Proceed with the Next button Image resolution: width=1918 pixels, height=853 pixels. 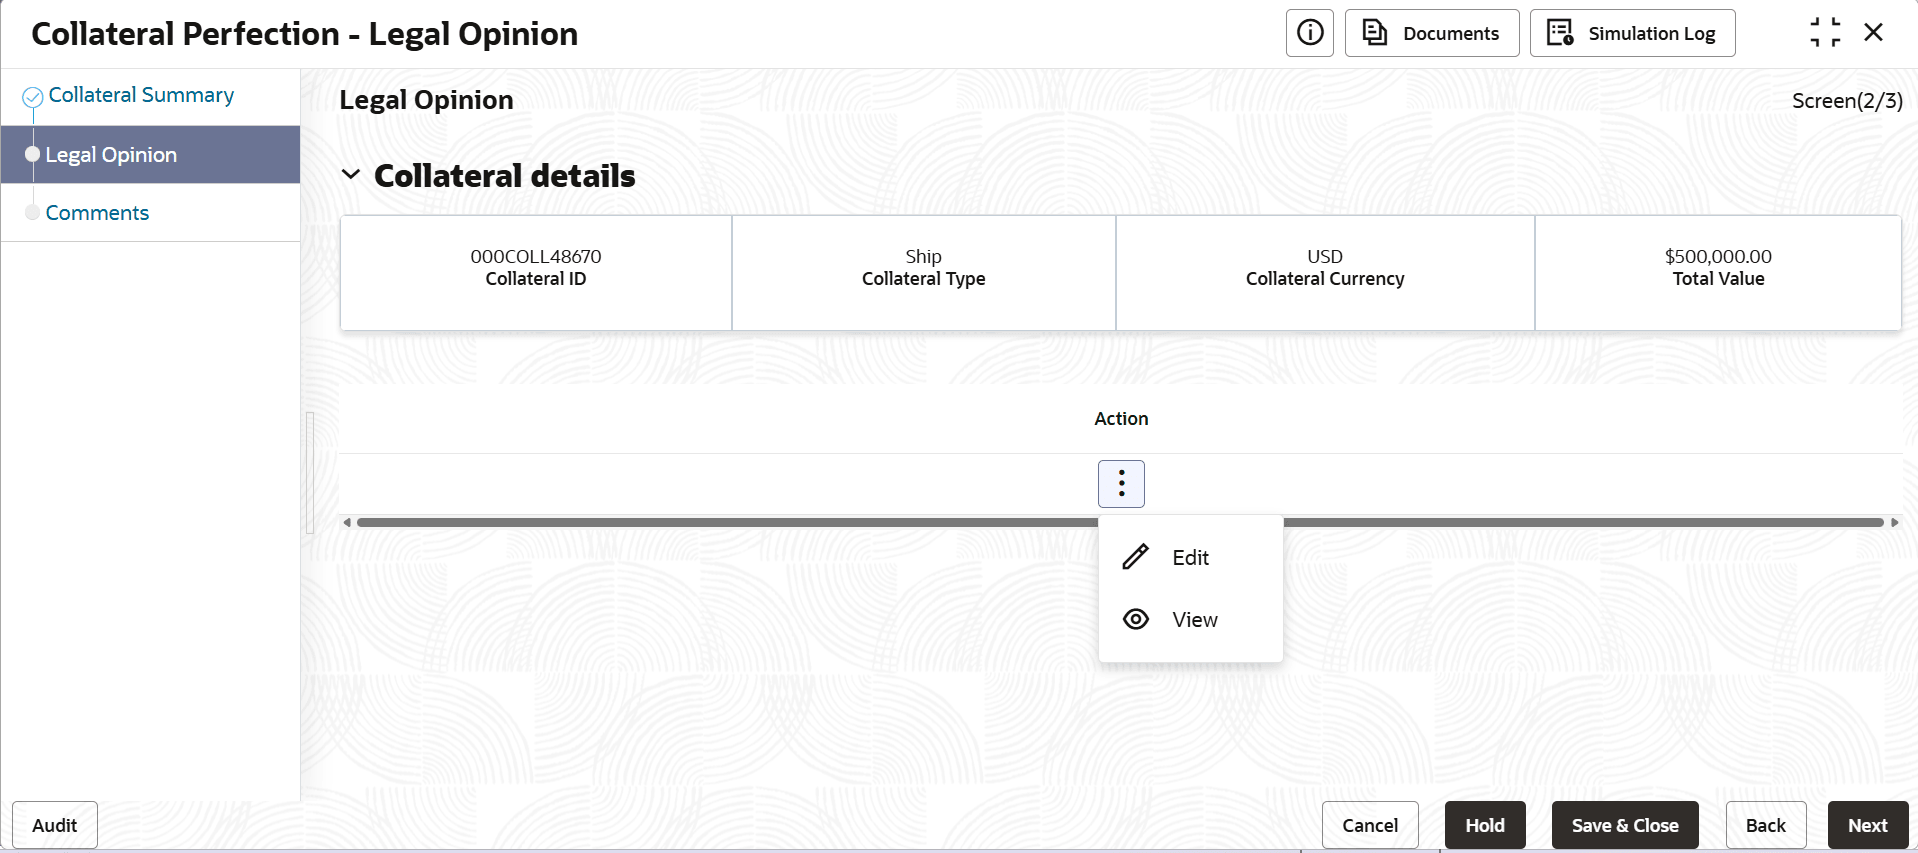pos(1867,825)
